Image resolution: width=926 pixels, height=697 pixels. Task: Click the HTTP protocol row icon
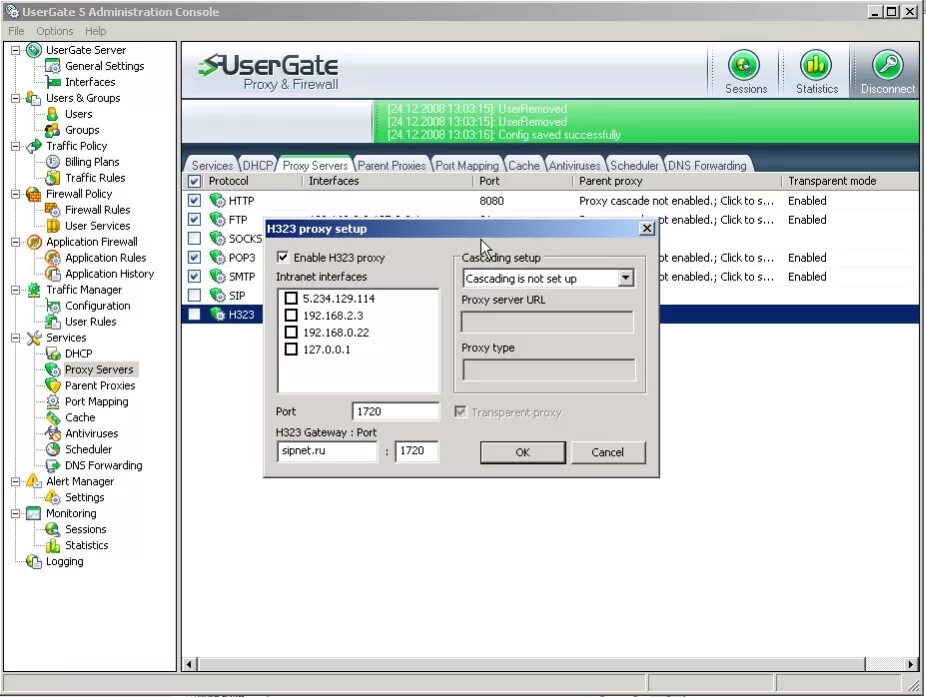[x=217, y=201]
